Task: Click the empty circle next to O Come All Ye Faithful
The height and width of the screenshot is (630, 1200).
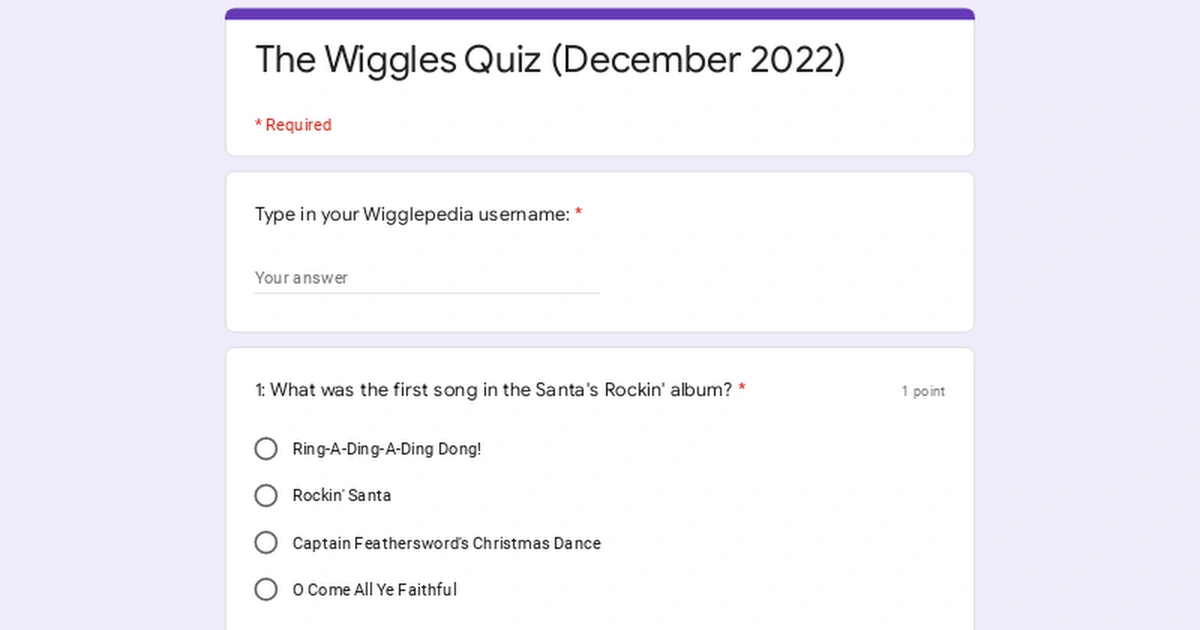Action: pyautogui.click(x=266, y=589)
